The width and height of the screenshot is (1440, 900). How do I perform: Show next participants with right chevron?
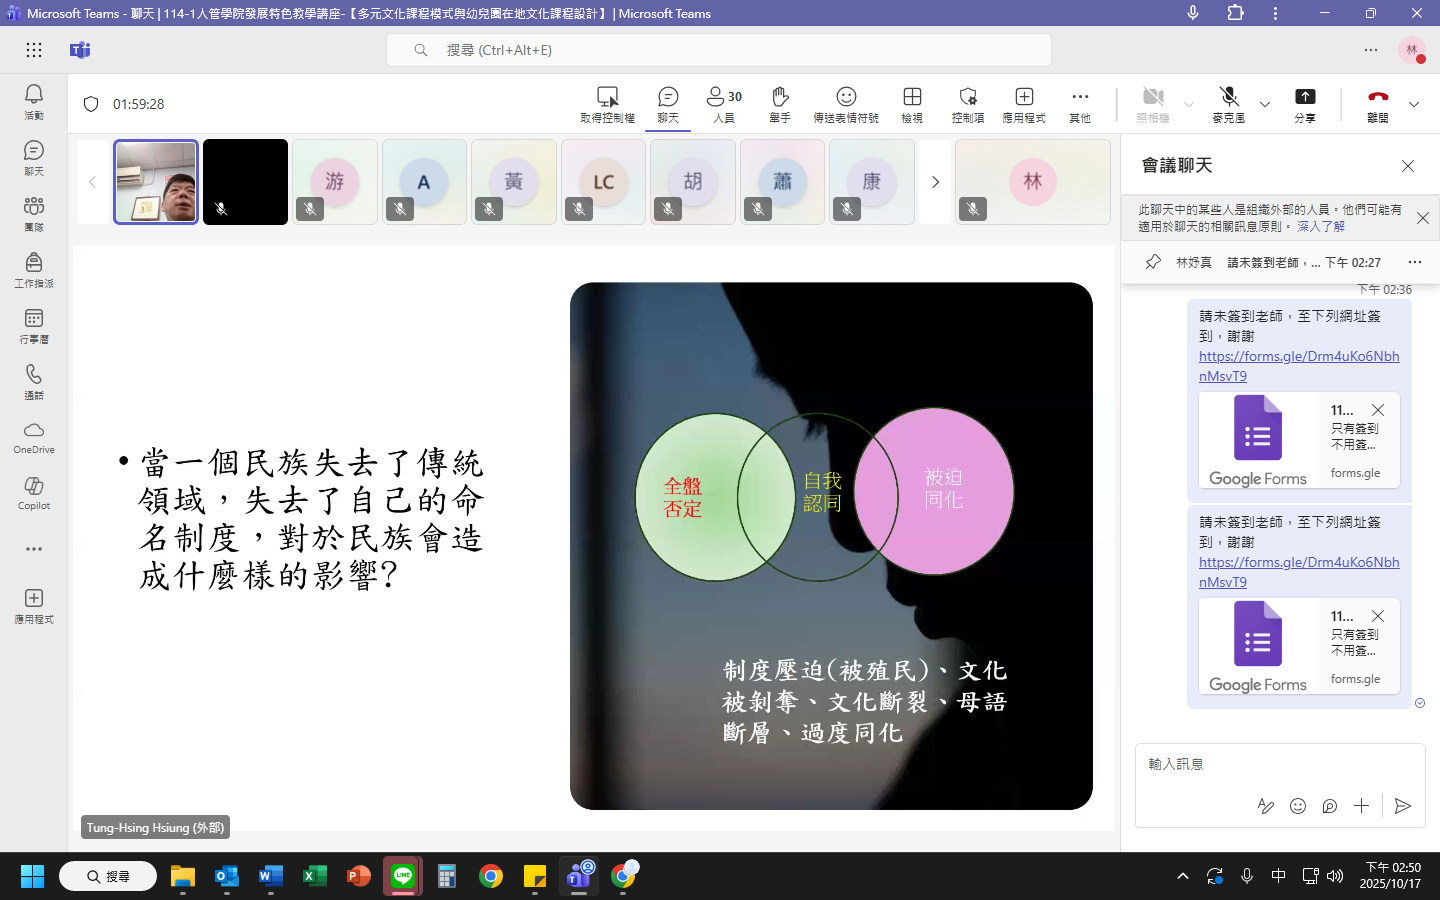(x=935, y=182)
